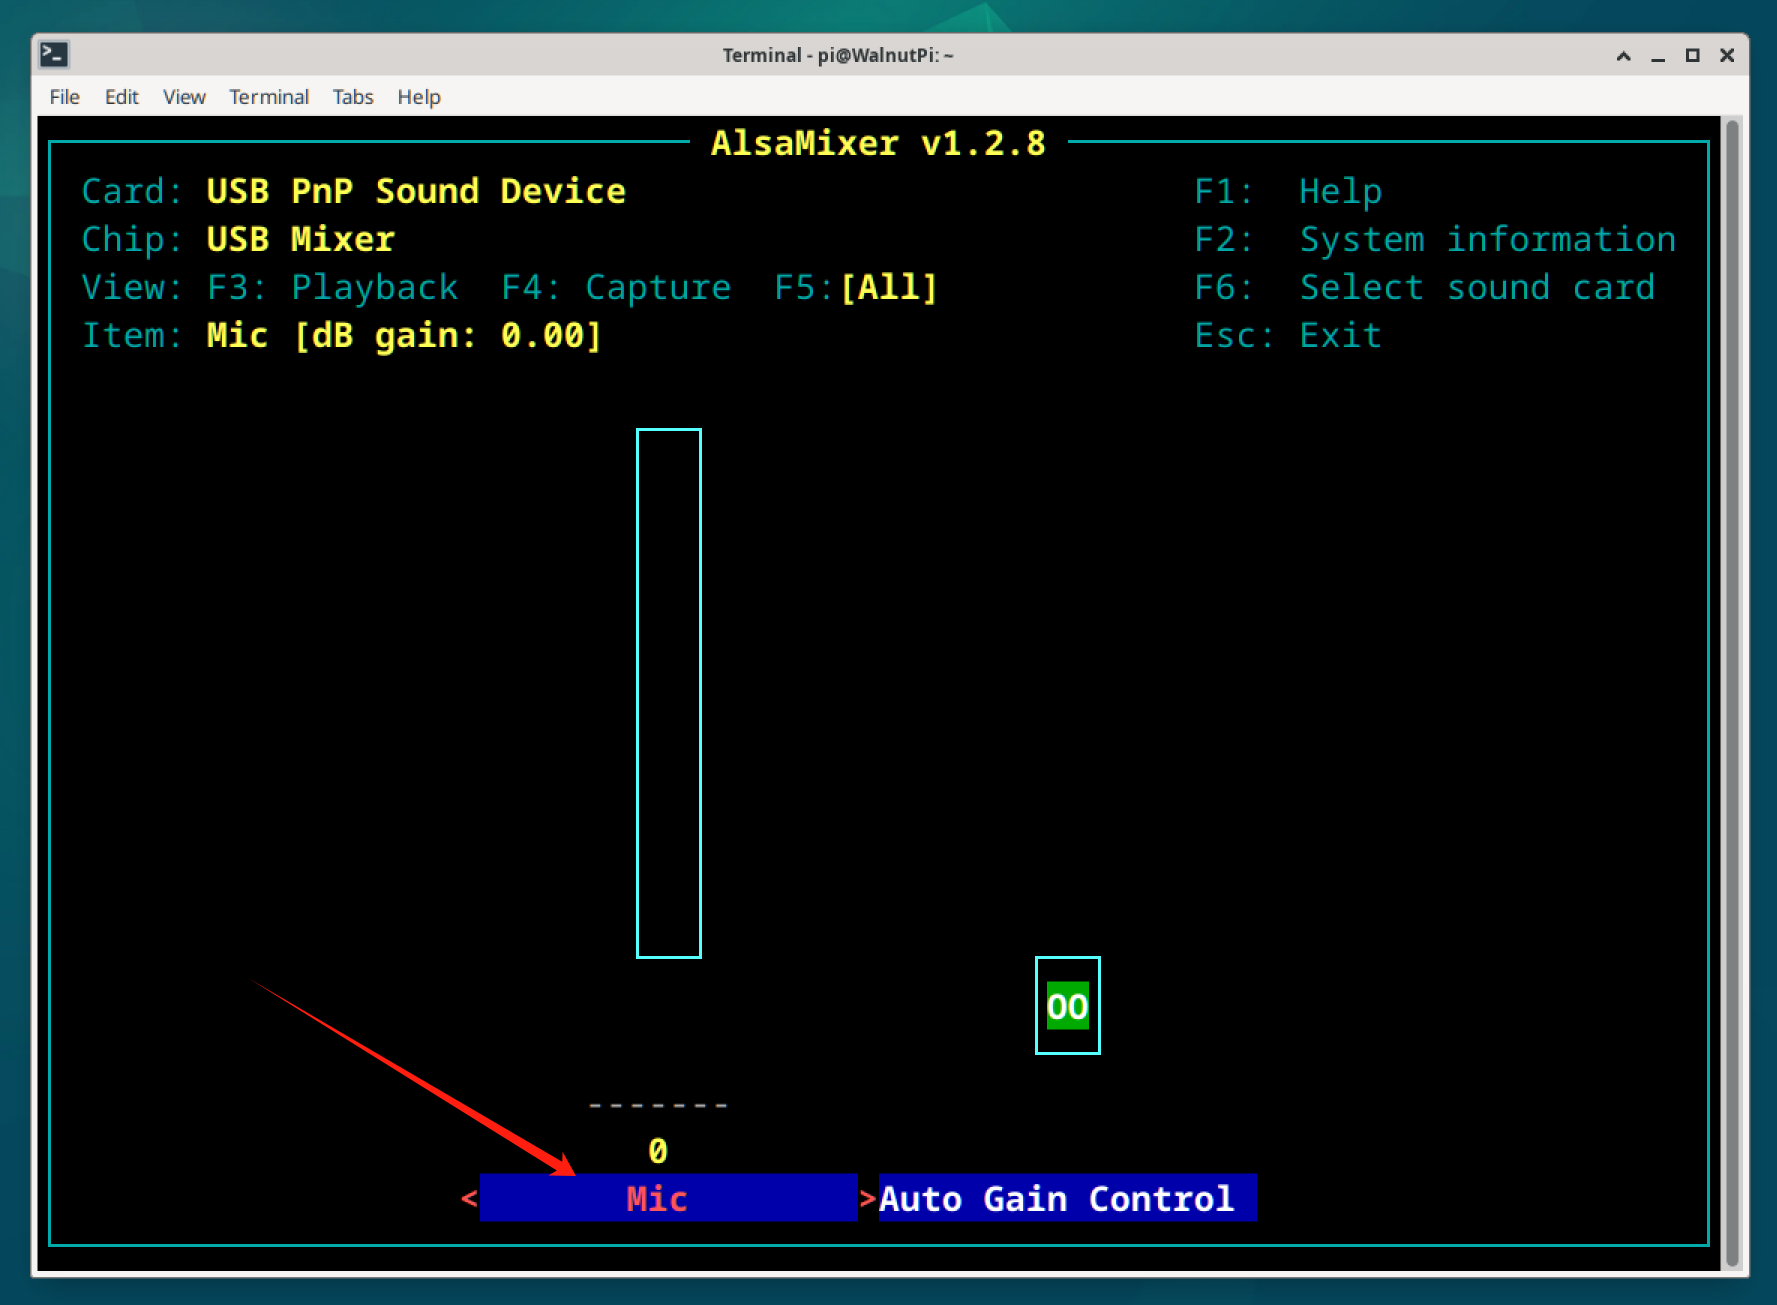Click the terminal icon in the title bar

(x=53, y=54)
